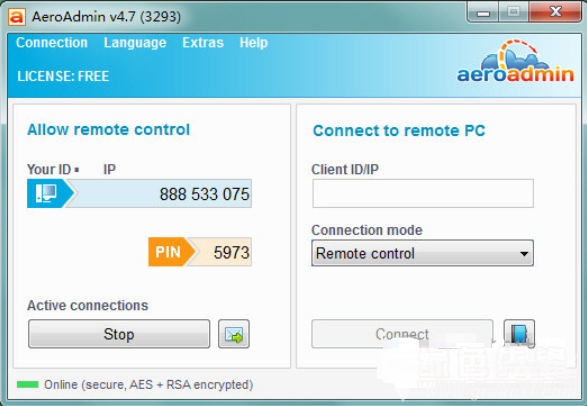Click the send invitation email icon button

[234, 334]
